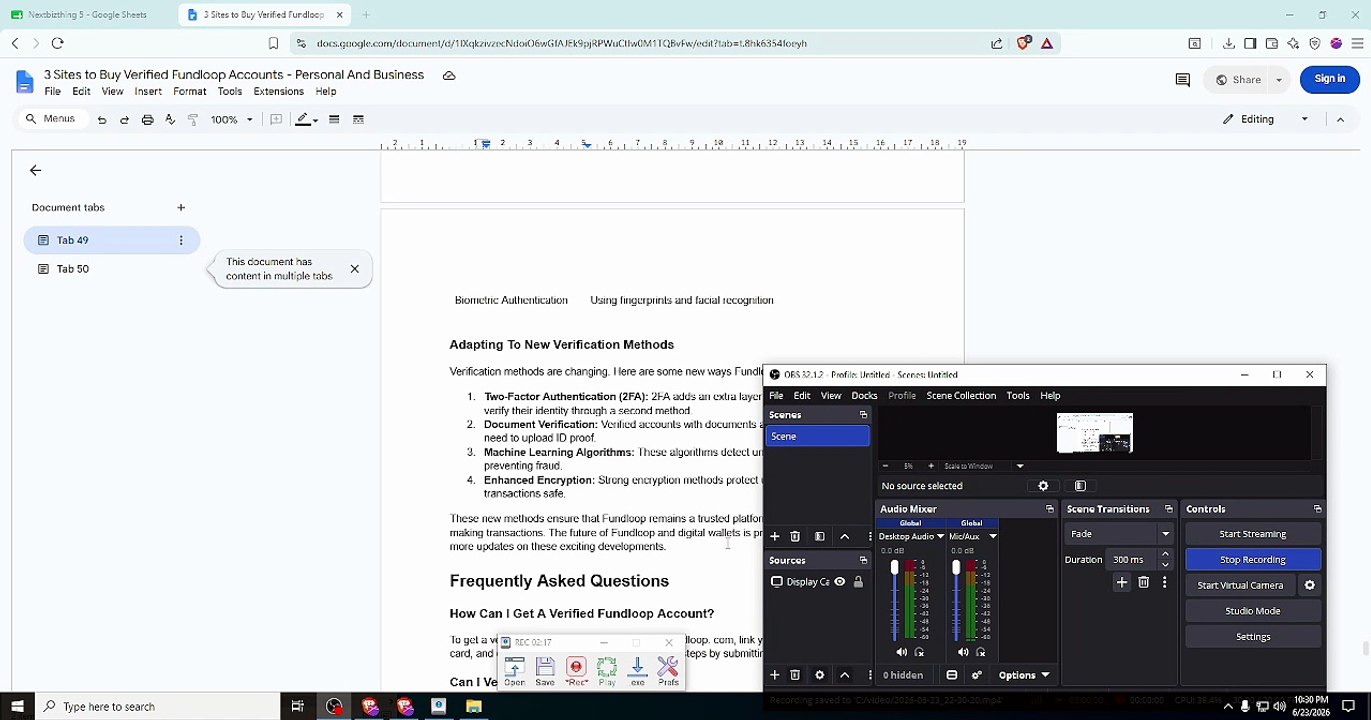1371x720 pixels.
Task: Redo the last action in Google Docs
Action: pos(124,120)
